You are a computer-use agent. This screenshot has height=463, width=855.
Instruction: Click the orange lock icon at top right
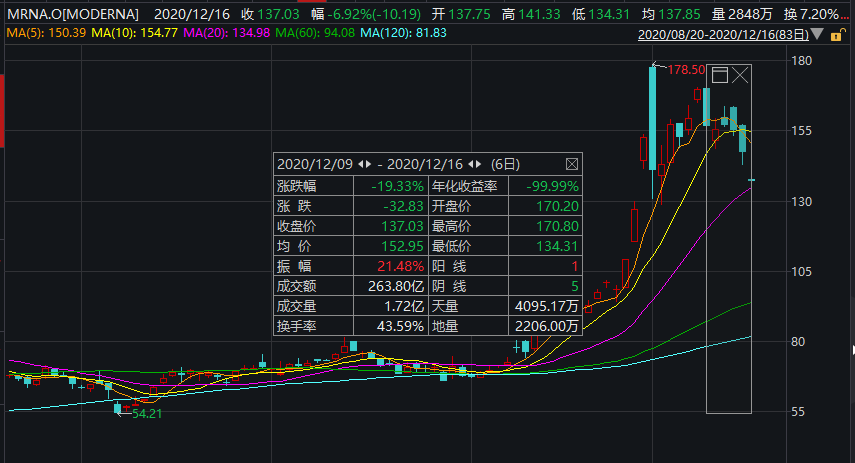[x=835, y=35]
